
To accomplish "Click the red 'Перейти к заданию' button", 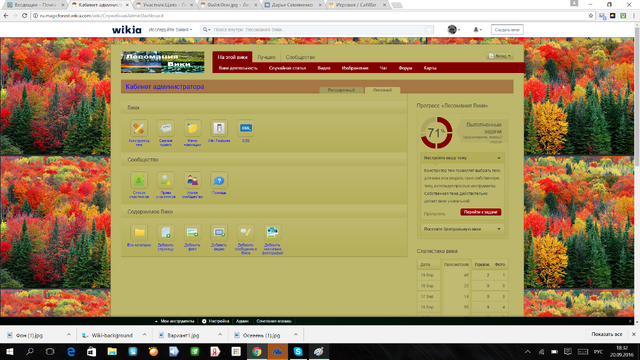I will click(480, 212).
